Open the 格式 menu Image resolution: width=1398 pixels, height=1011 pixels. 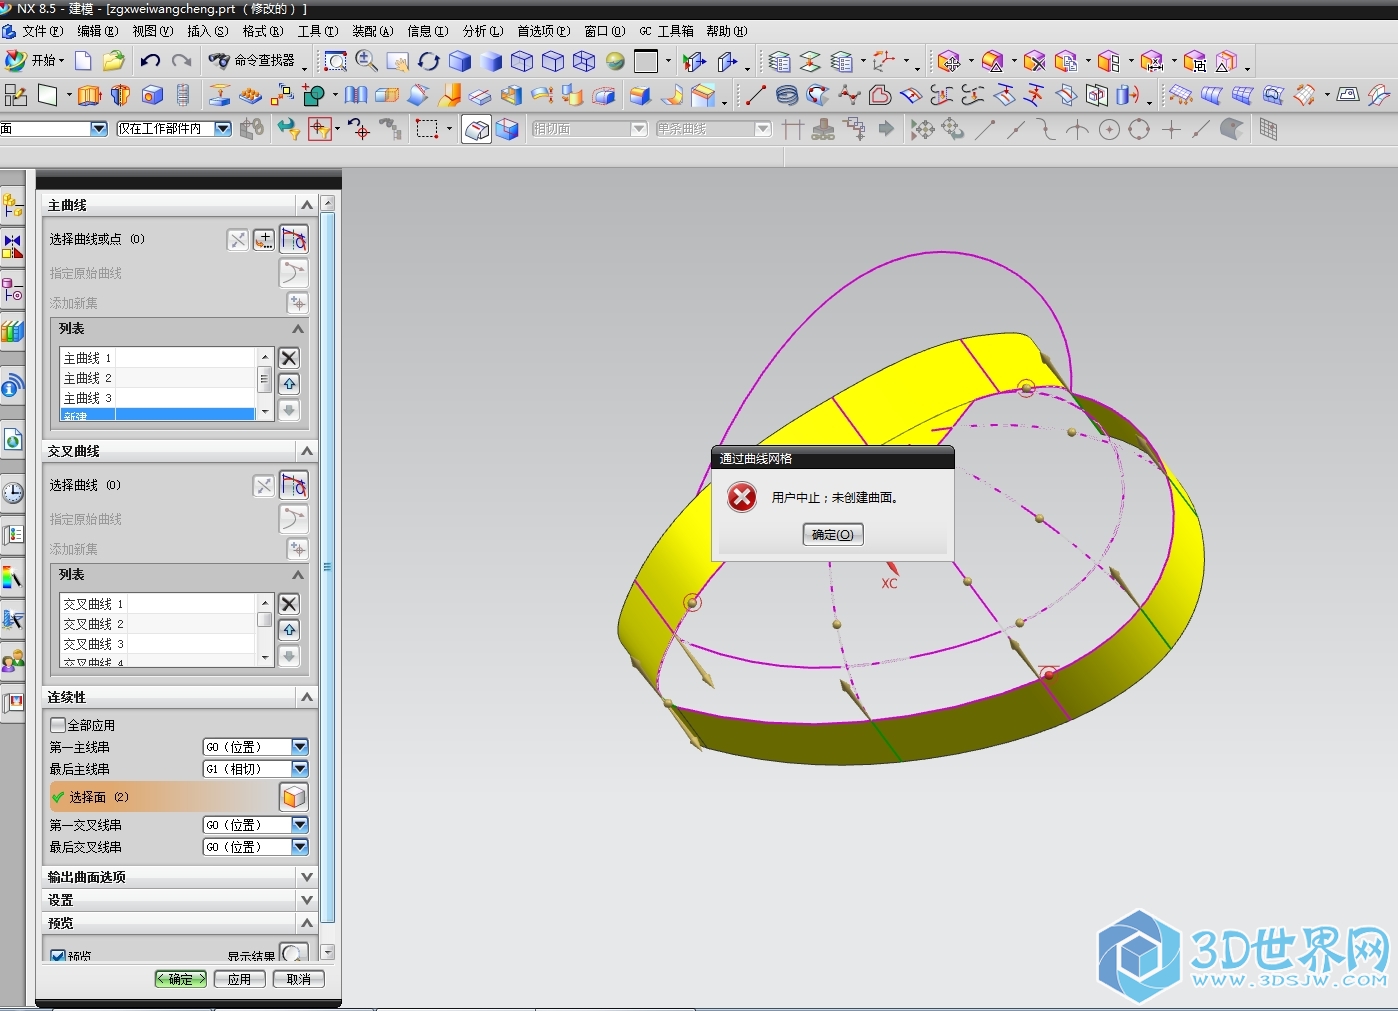coord(262,31)
